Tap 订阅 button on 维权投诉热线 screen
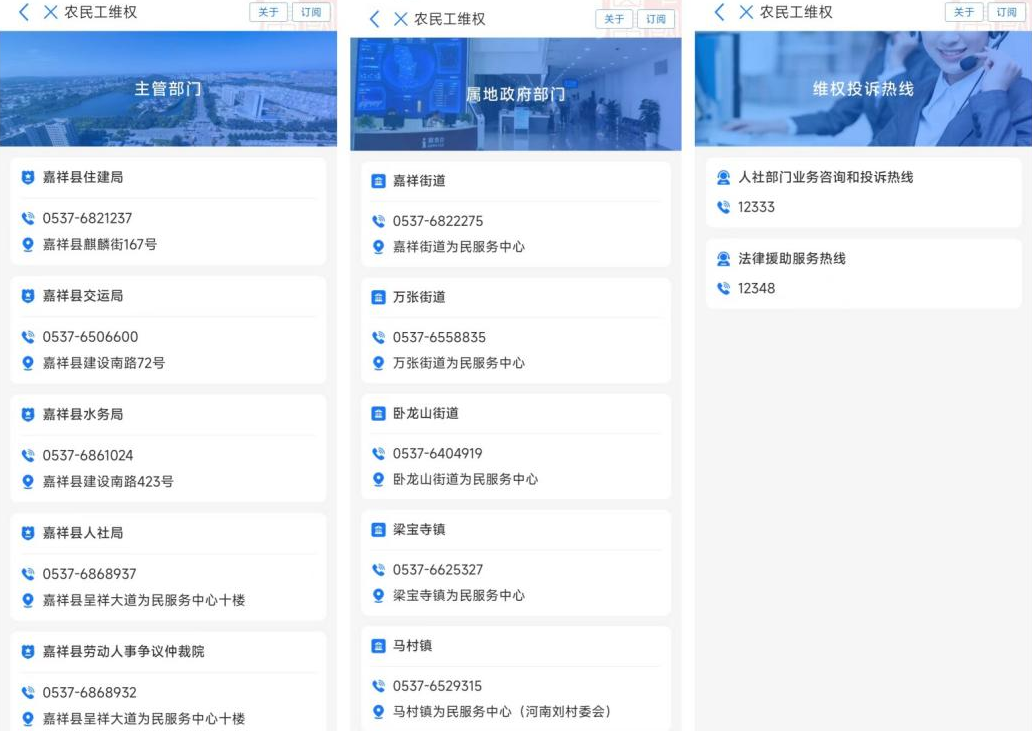This screenshot has height=731, width=1032. [1006, 12]
